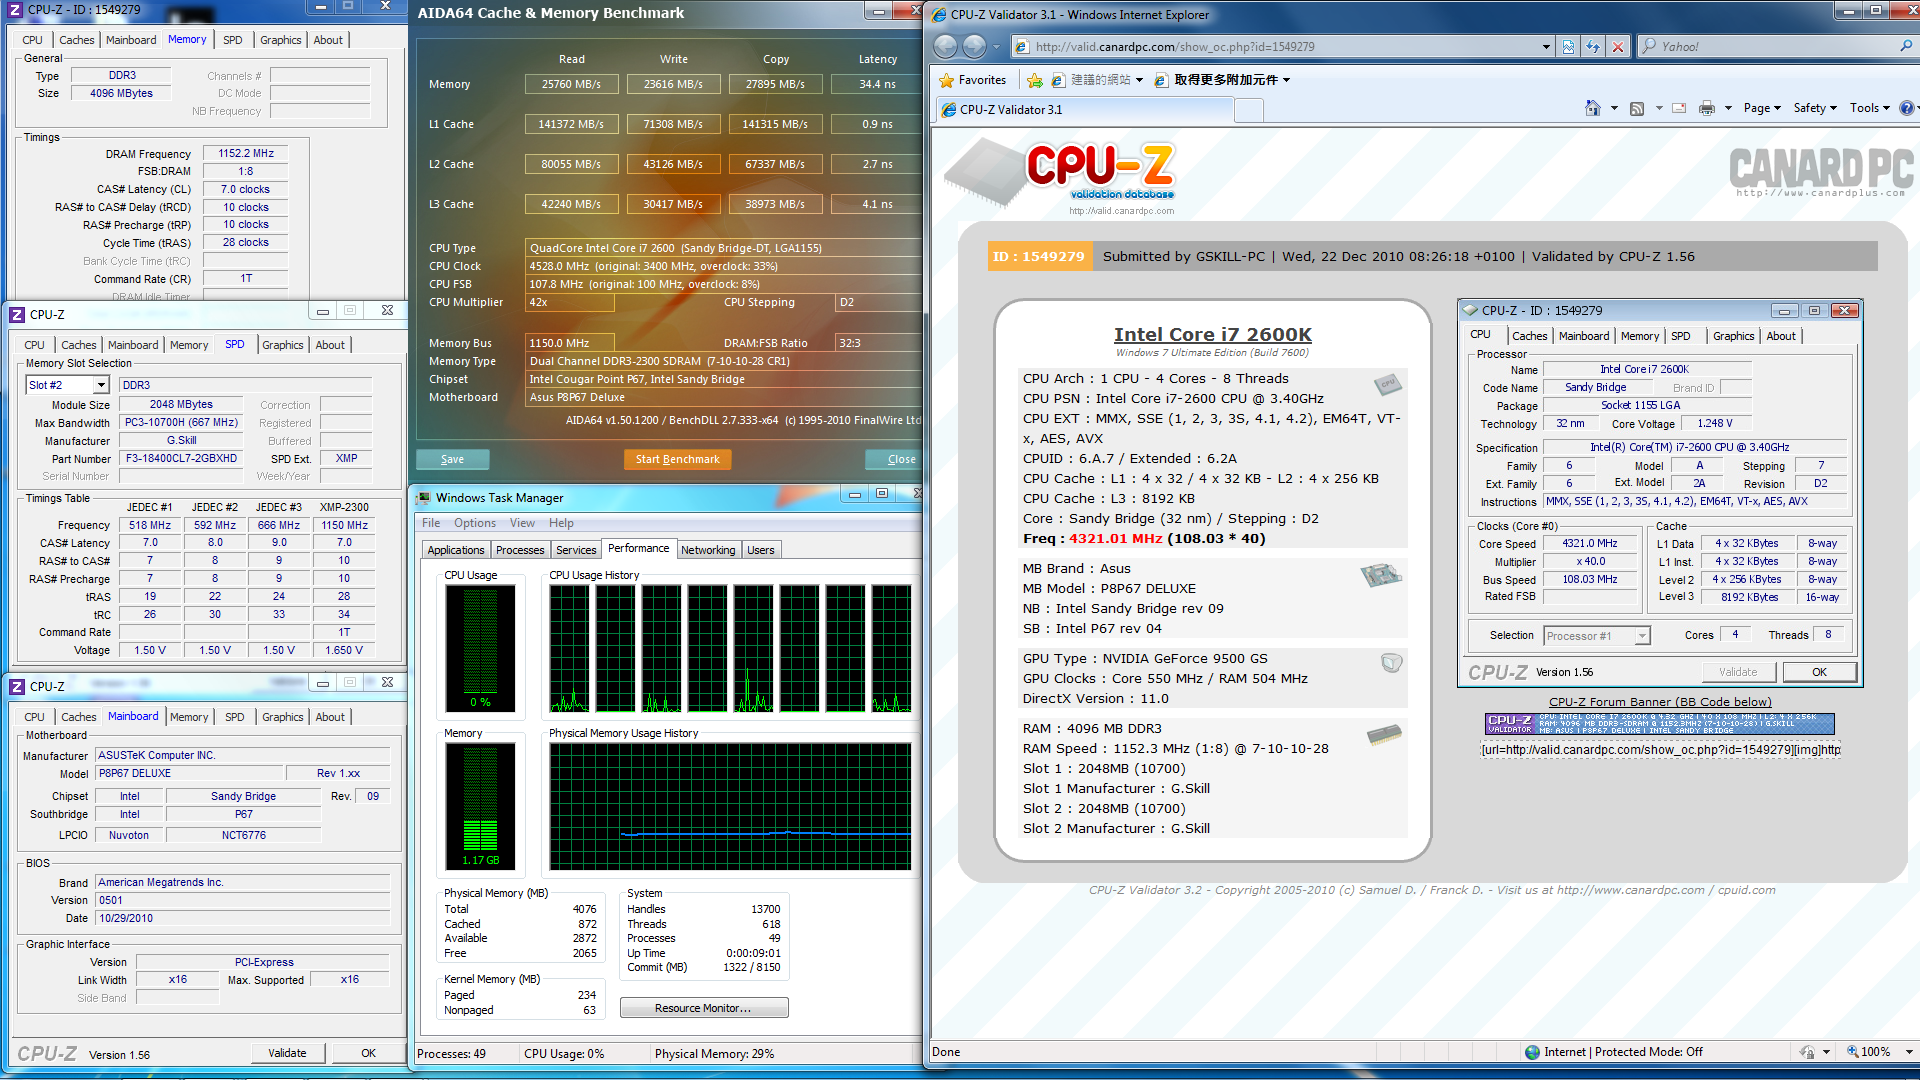Click the Compatibility View icon
This screenshot has width=1920, height=1080.
(x=1568, y=46)
